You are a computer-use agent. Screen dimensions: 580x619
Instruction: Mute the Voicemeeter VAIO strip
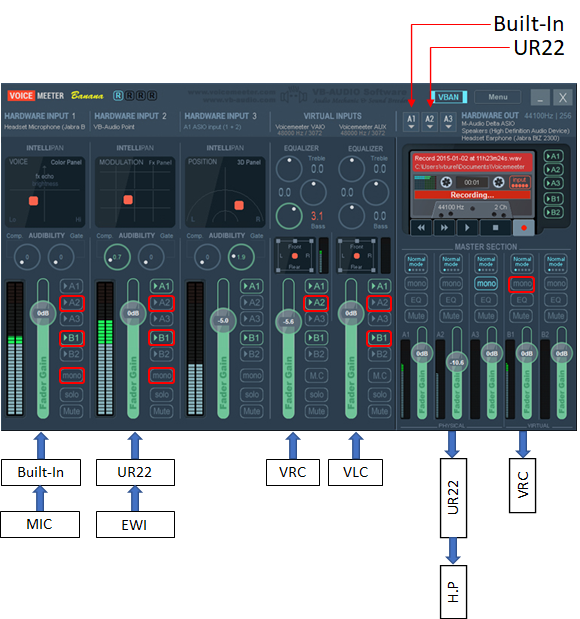click(x=317, y=411)
